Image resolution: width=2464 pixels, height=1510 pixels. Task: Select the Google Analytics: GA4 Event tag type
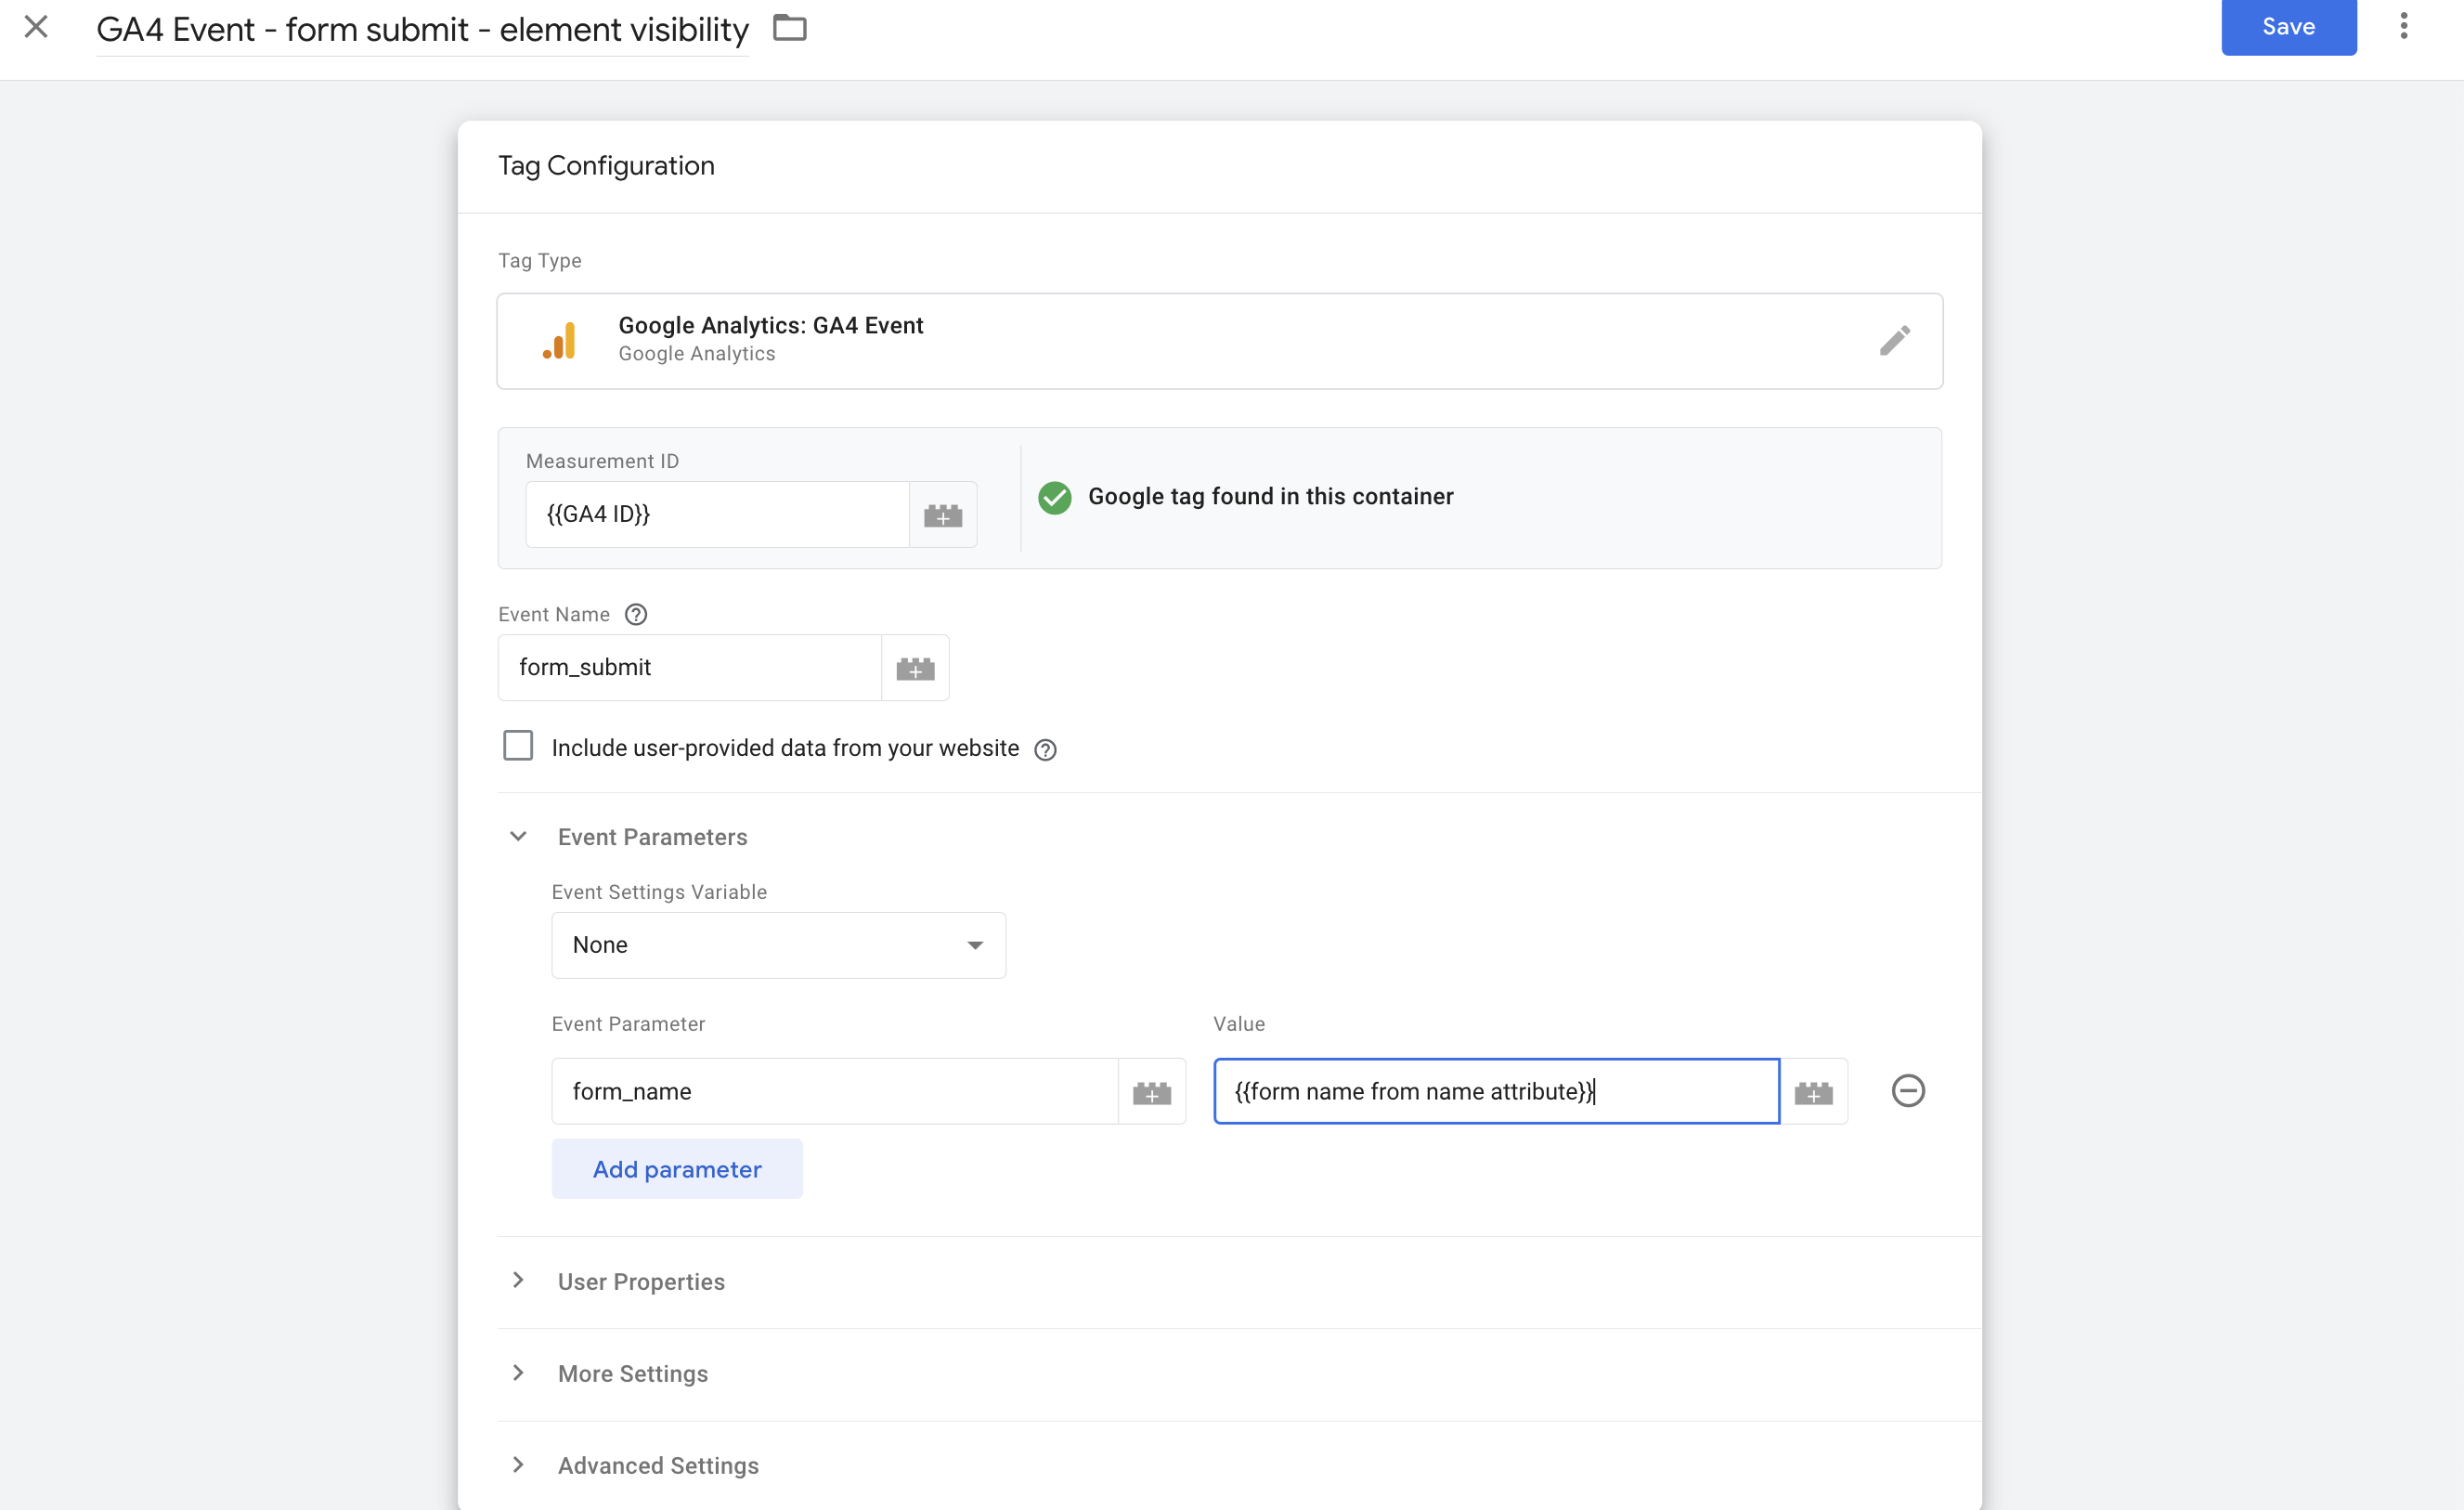pos(1219,341)
